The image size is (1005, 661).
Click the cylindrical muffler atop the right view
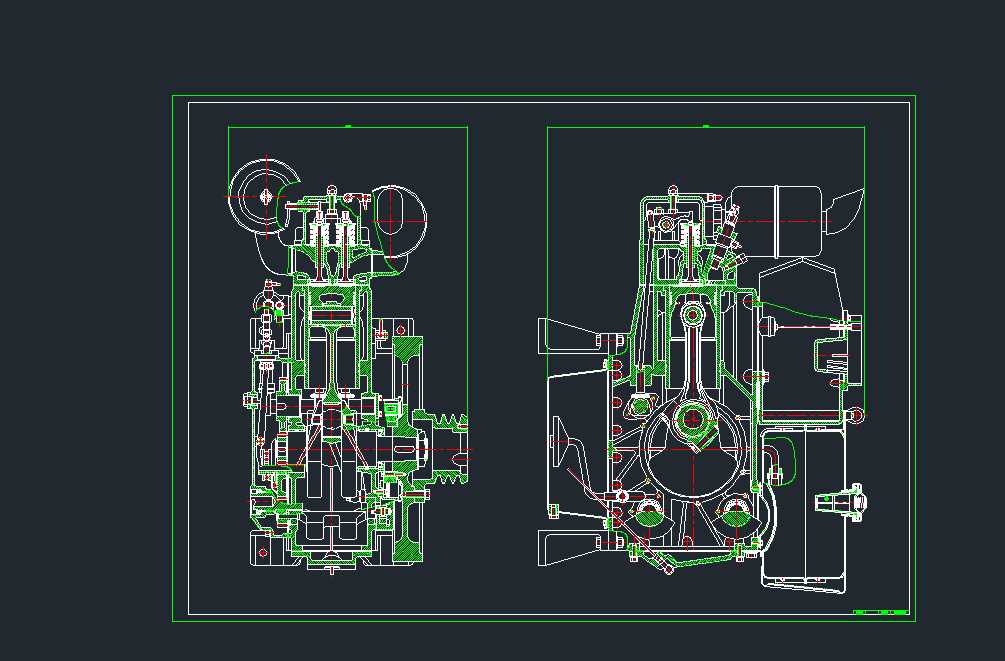tap(776, 221)
